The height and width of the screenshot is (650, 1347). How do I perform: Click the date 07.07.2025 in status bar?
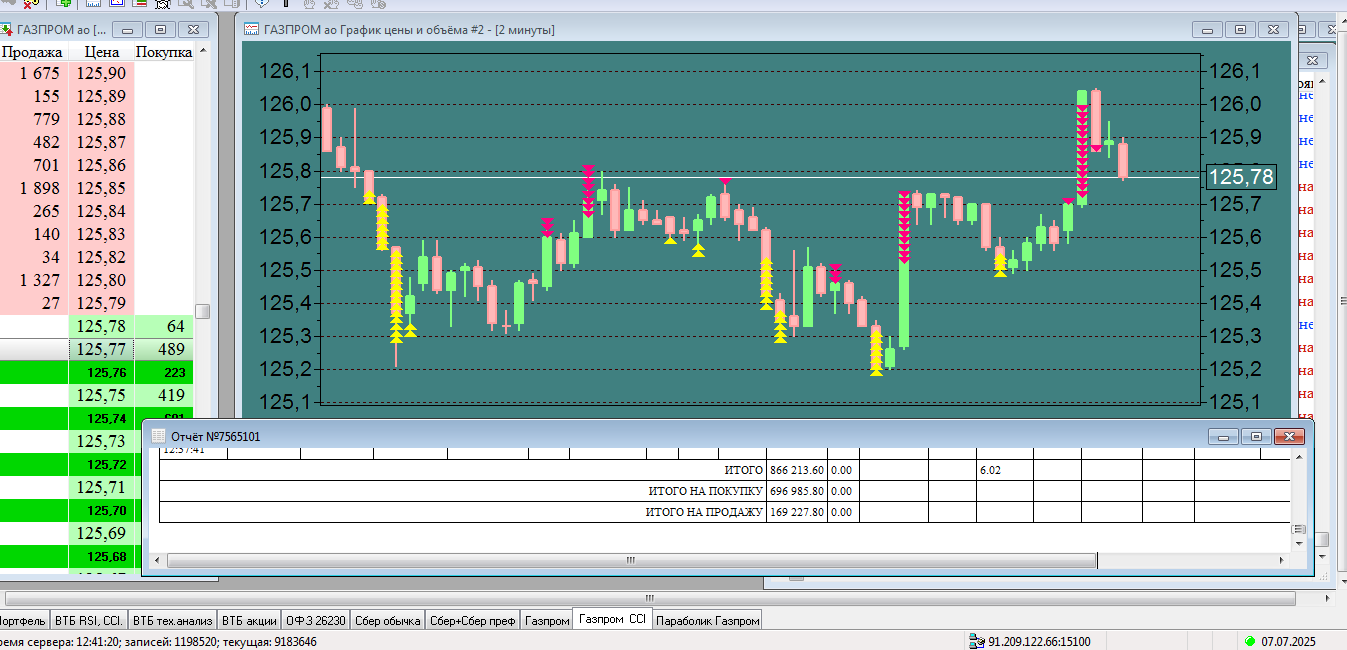1288,642
